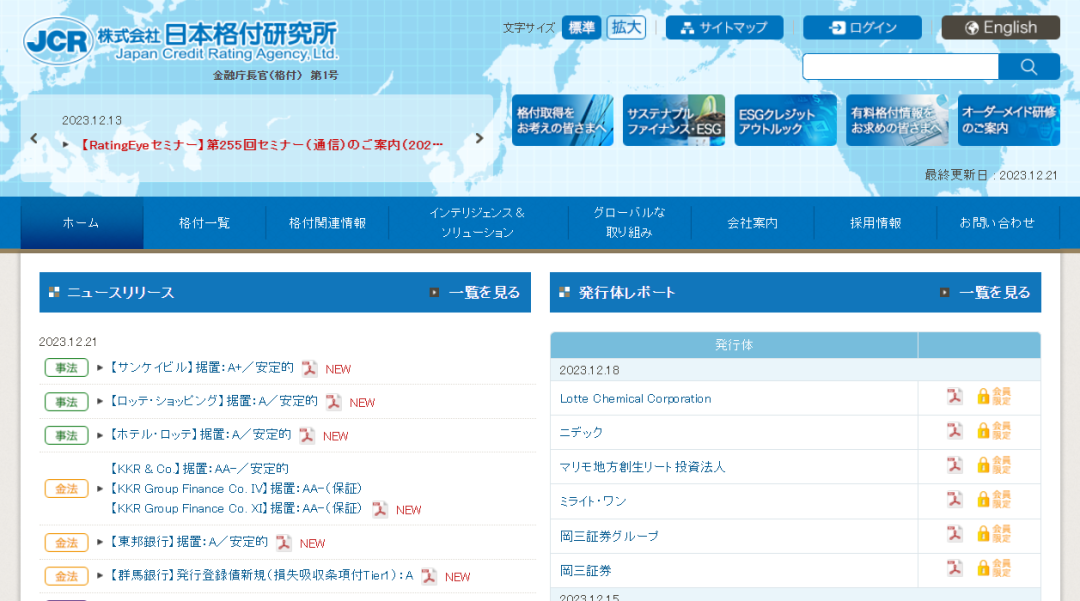
Task: Open グローバルな取り組み menu
Action: click(629, 223)
